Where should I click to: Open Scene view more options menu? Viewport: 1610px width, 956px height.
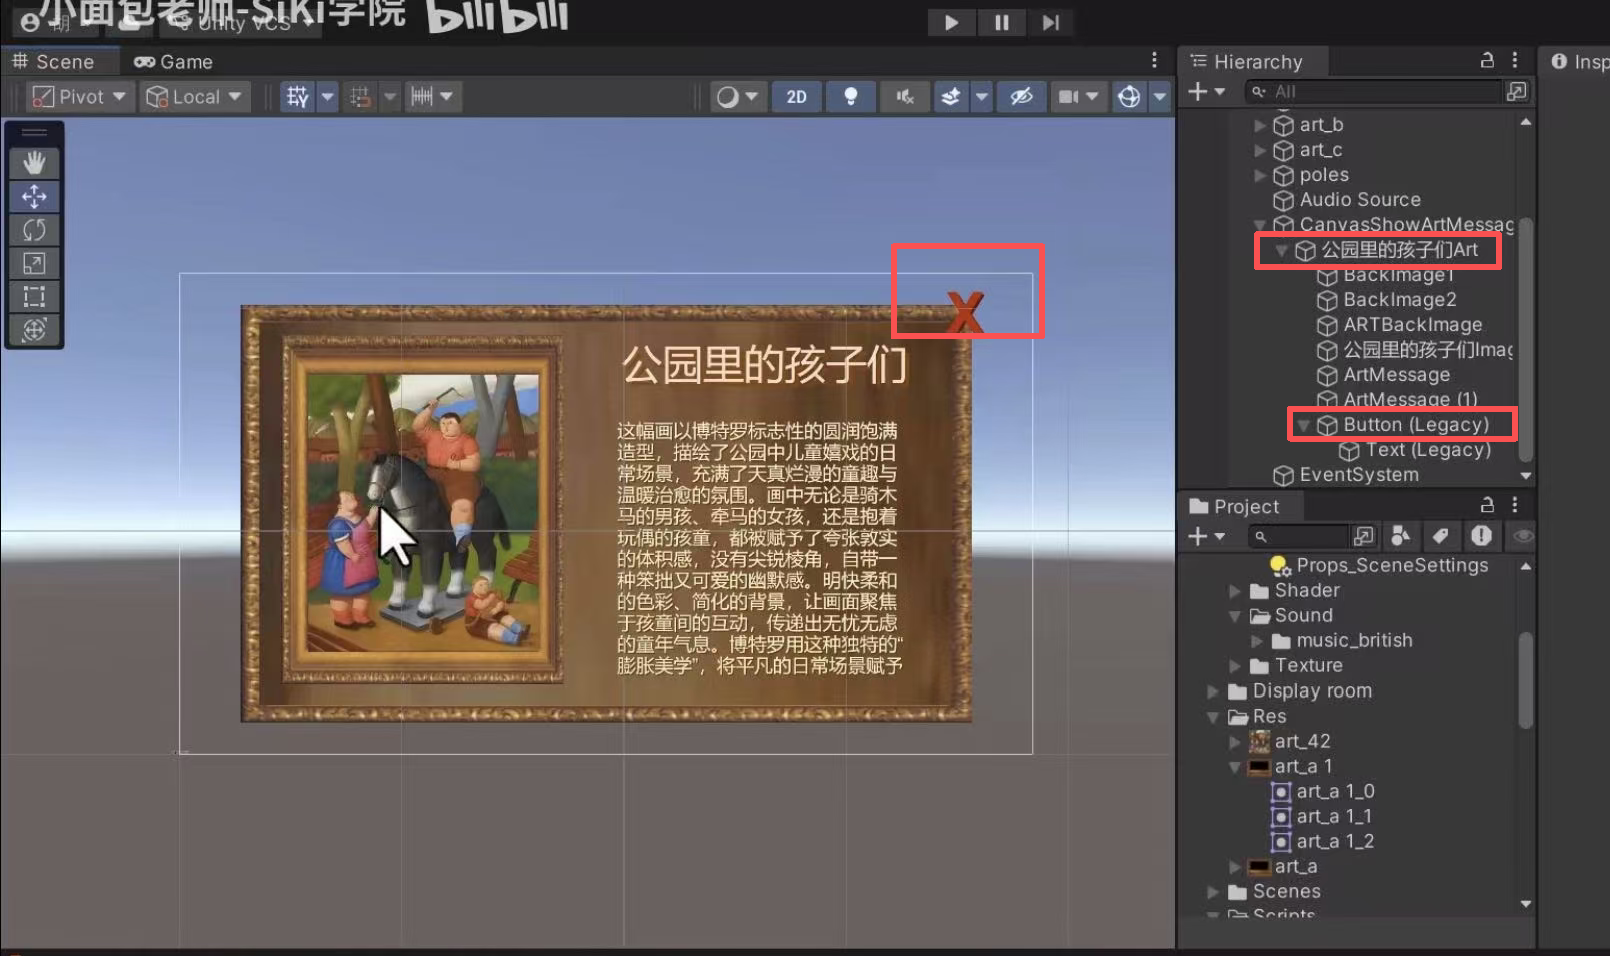(1154, 60)
